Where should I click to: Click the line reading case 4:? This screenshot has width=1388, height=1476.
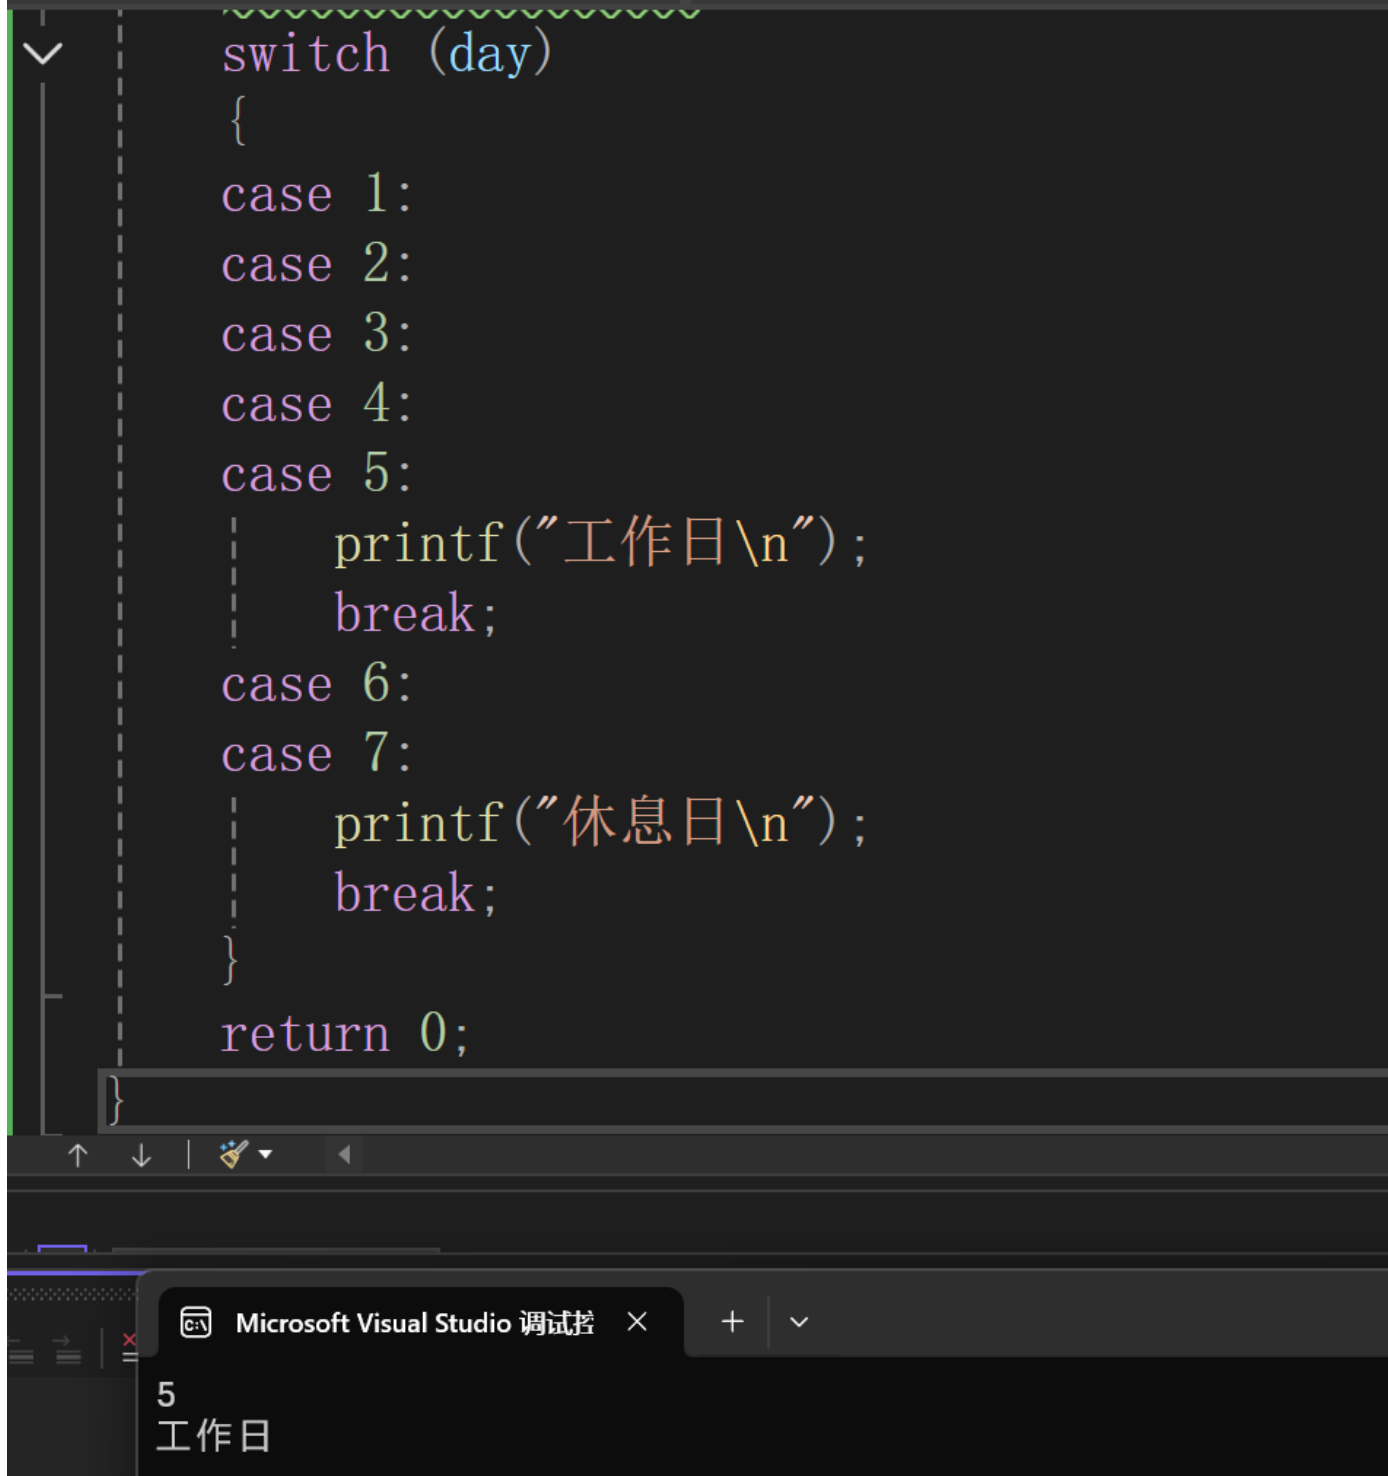(316, 404)
